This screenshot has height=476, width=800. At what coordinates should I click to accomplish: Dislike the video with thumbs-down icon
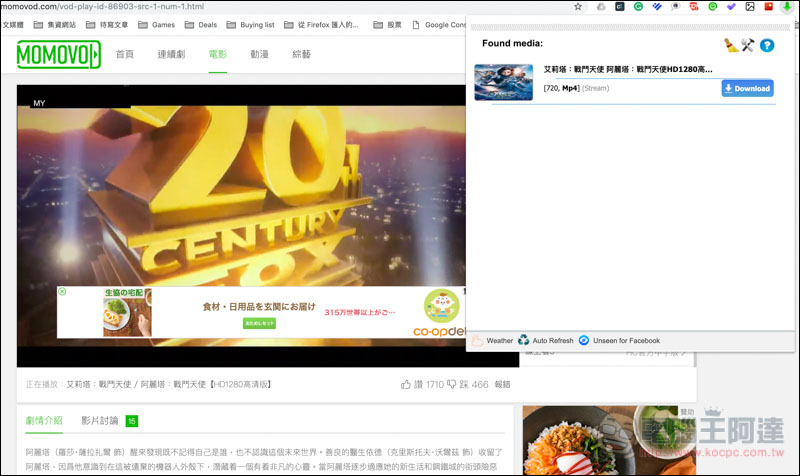click(x=452, y=384)
